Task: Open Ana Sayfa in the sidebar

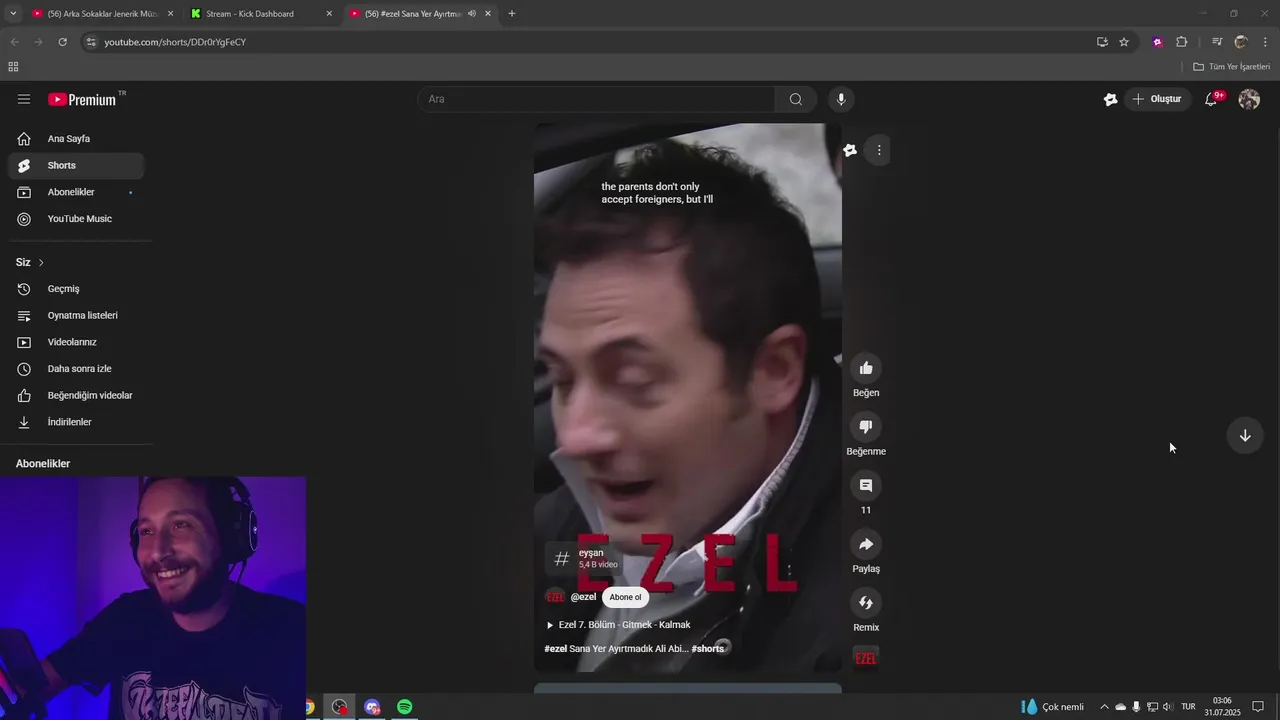Action: click(76, 139)
